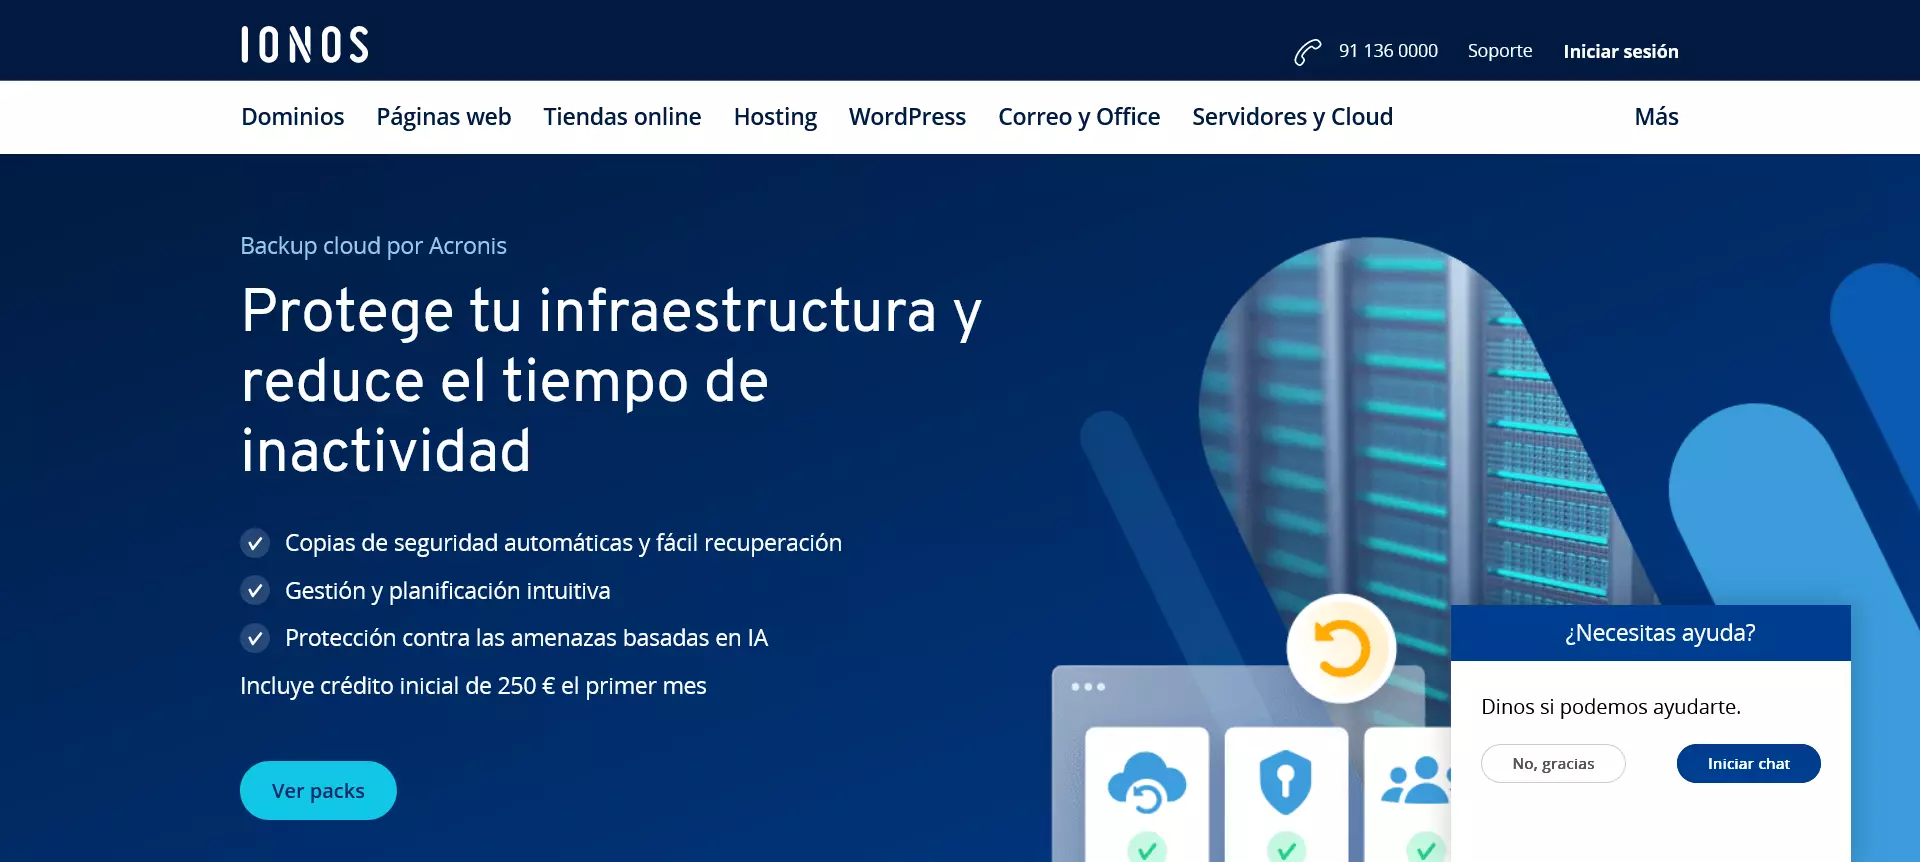Click Iniciar sesión

click(1621, 52)
